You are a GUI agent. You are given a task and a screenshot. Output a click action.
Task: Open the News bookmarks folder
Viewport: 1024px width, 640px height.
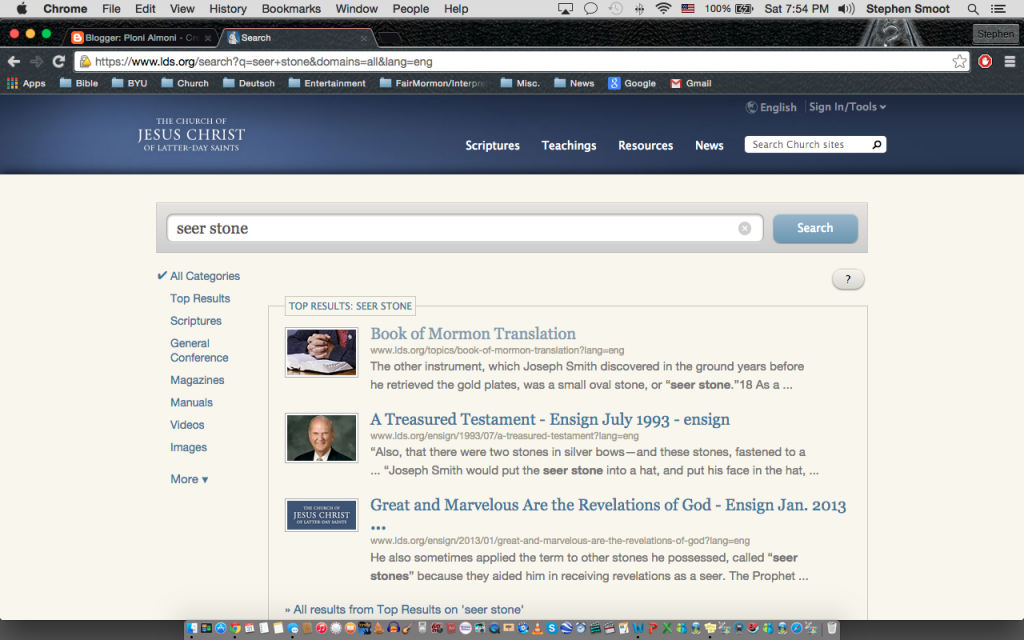(575, 83)
